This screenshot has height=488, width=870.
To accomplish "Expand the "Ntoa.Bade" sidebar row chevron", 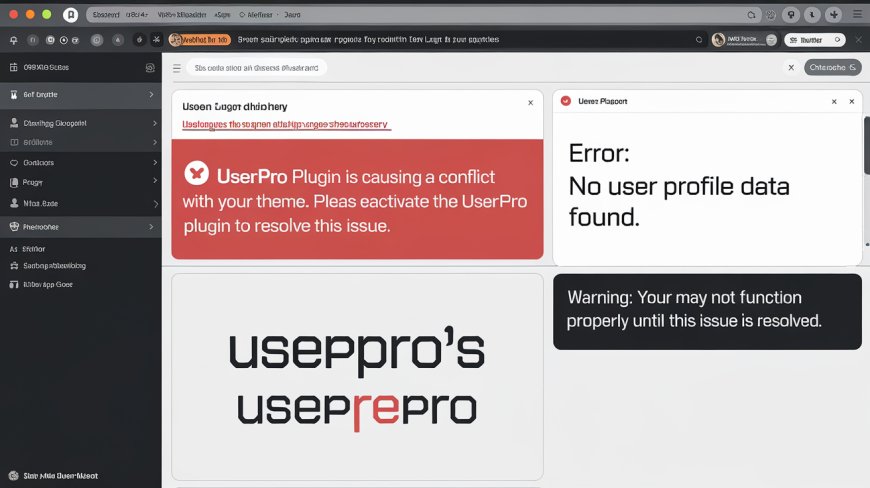I will pos(155,204).
